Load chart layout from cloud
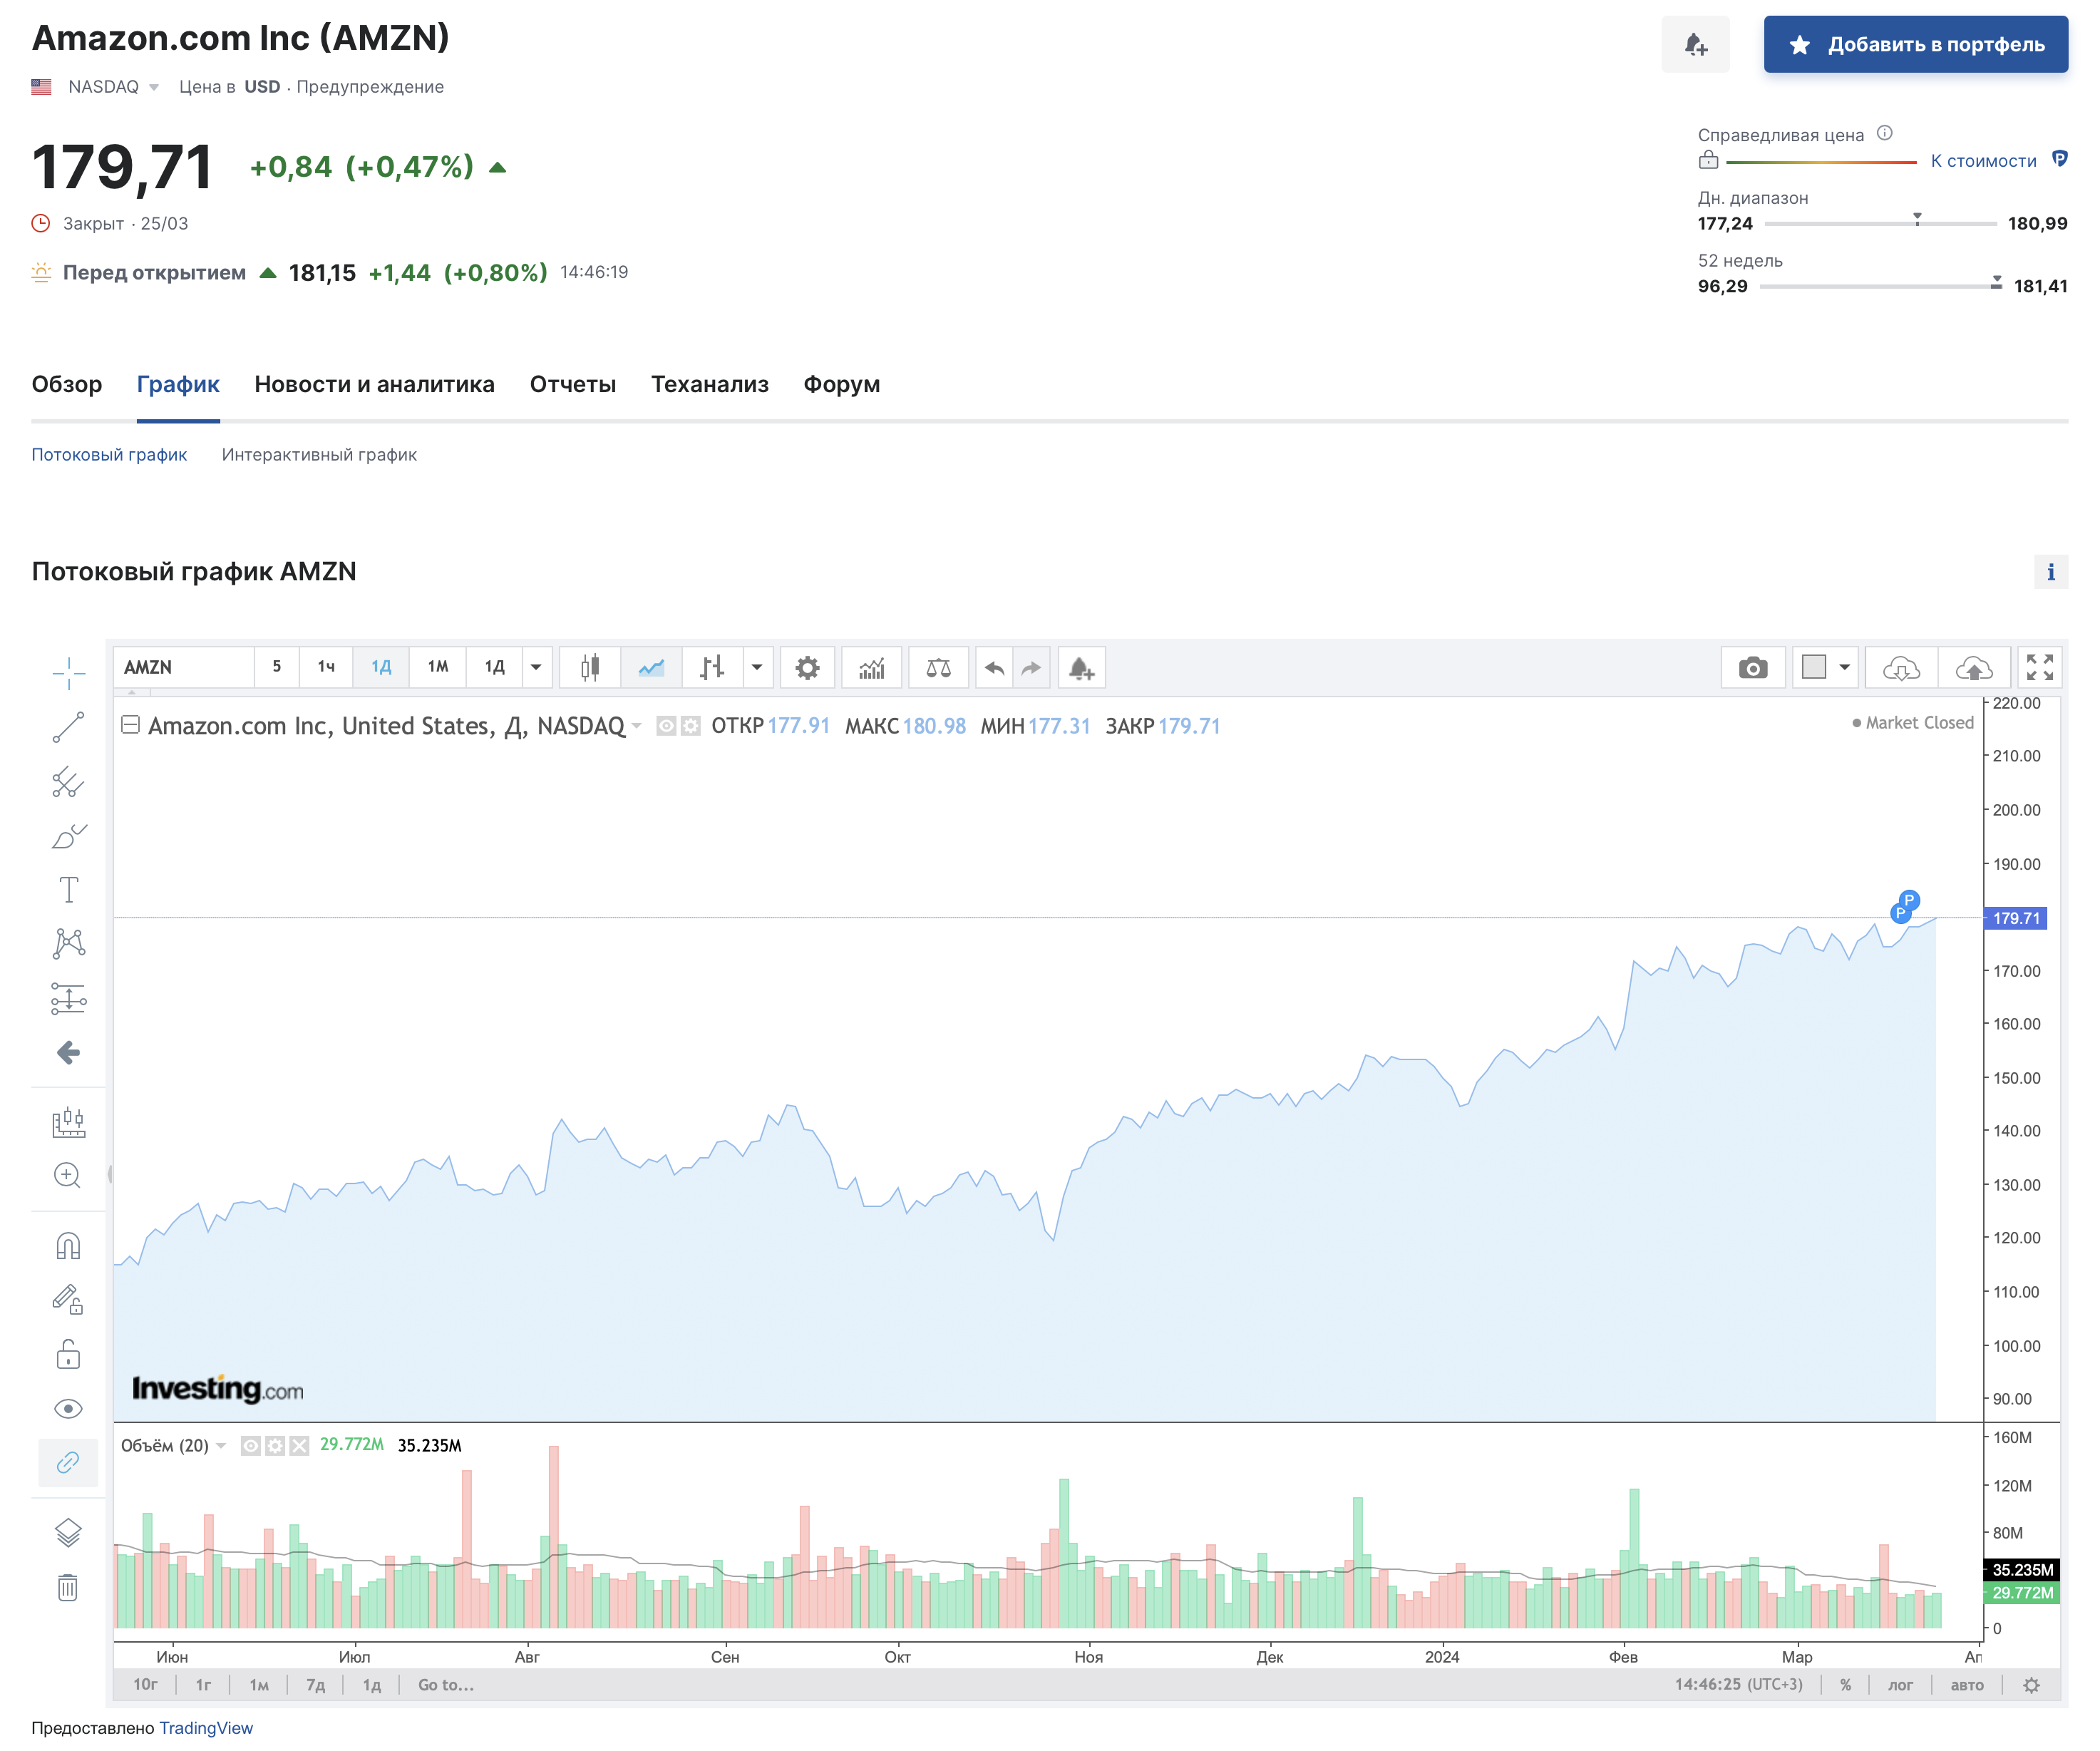The width and height of the screenshot is (2100, 1751). (1901, 667)
